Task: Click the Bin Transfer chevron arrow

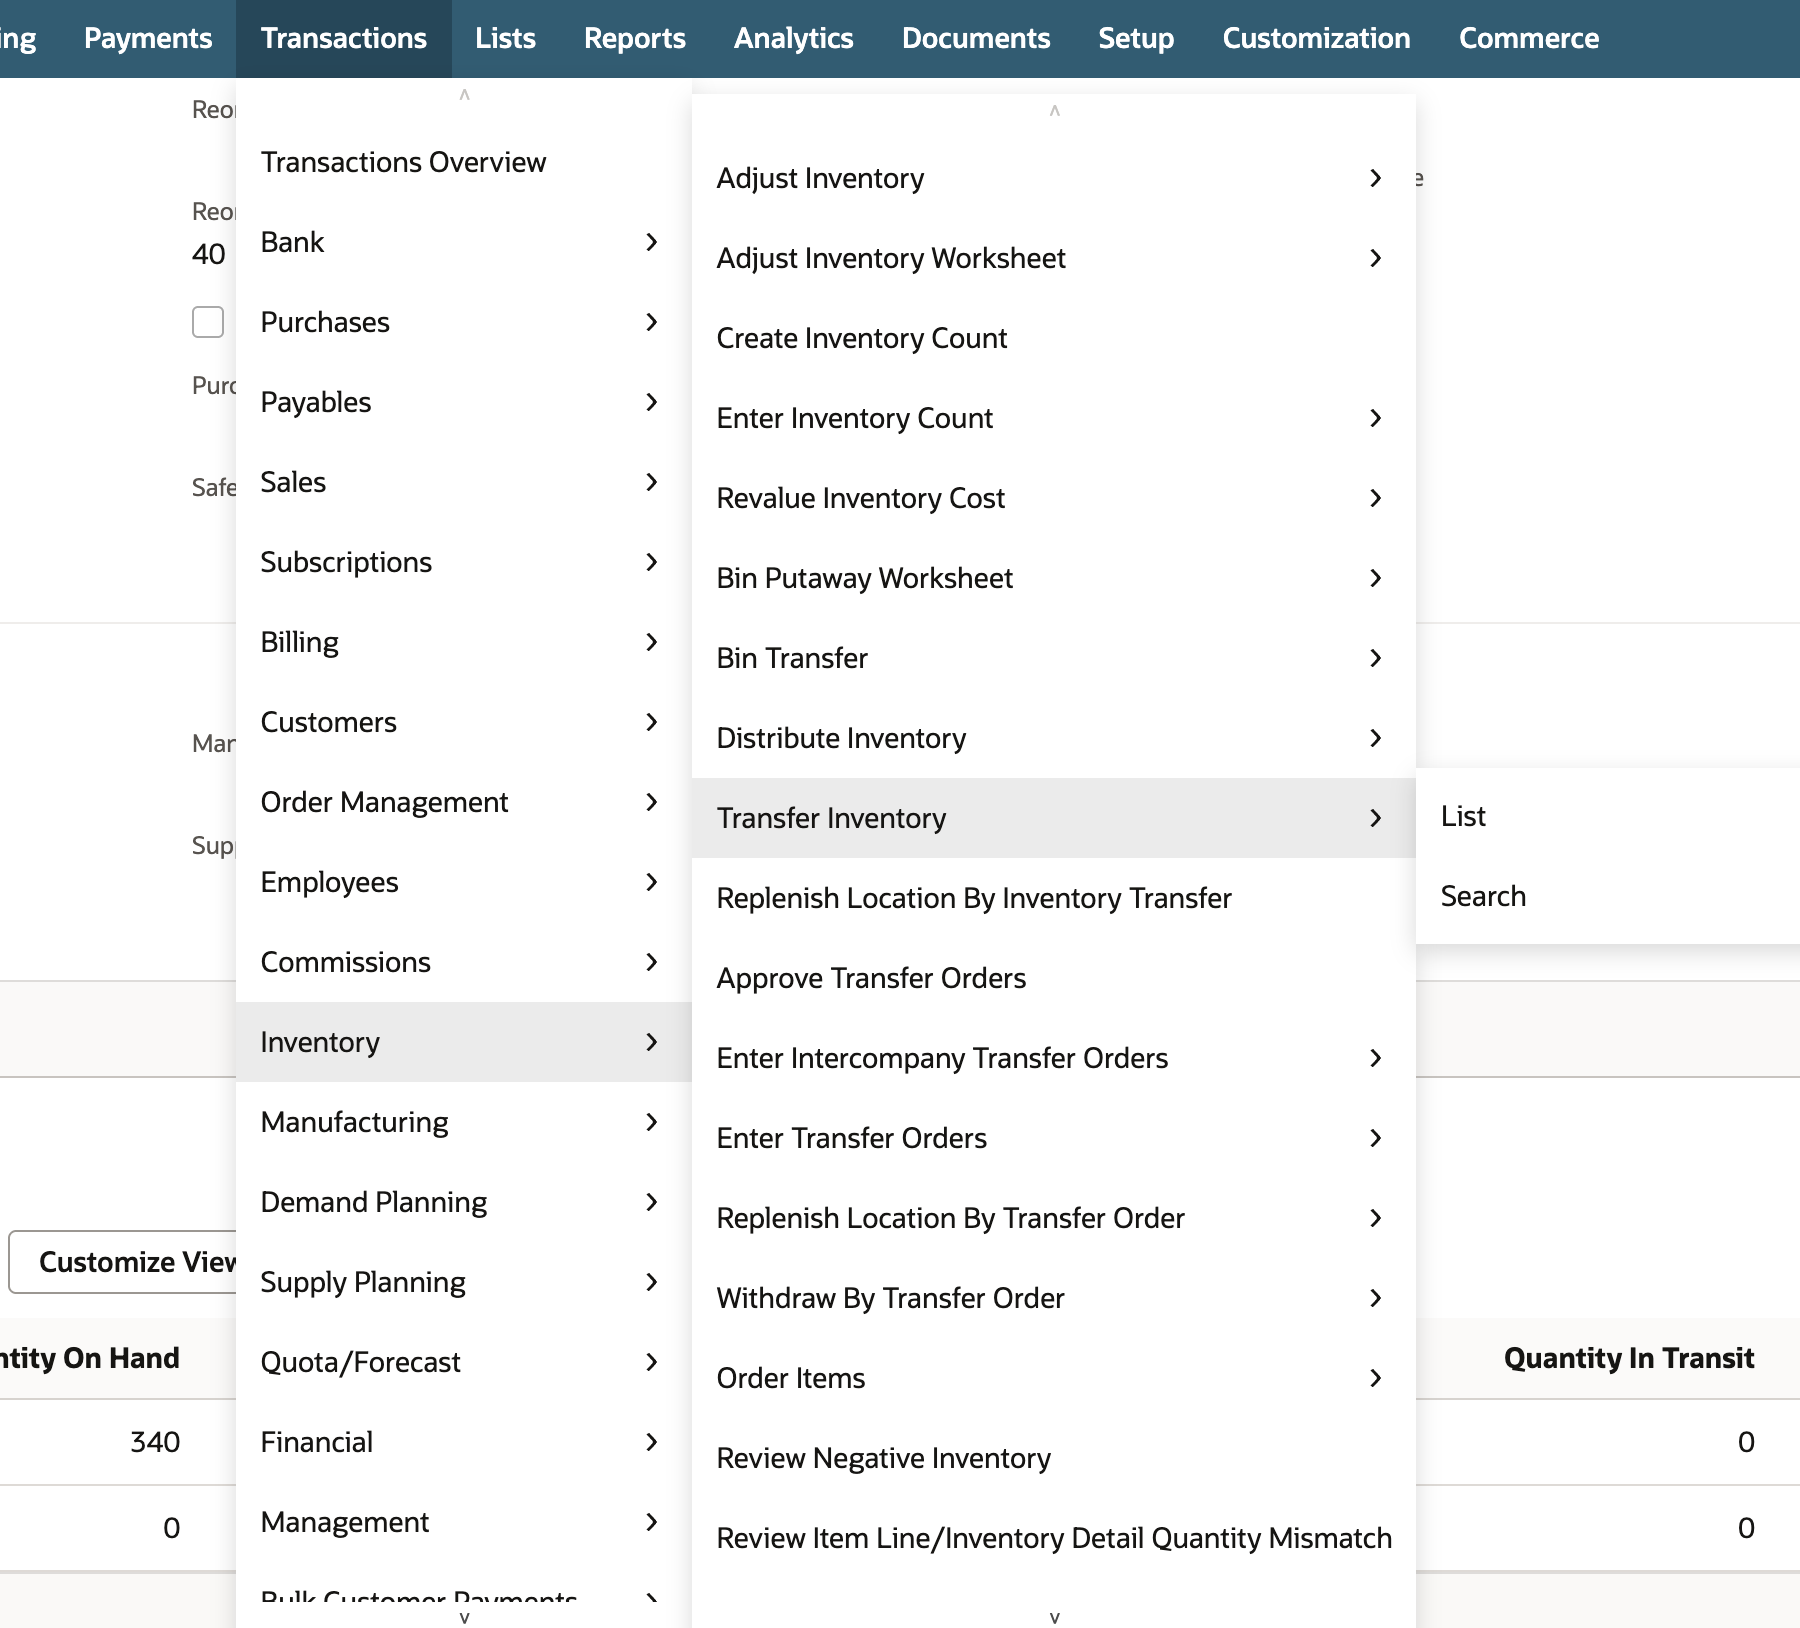Action: 1376,658
